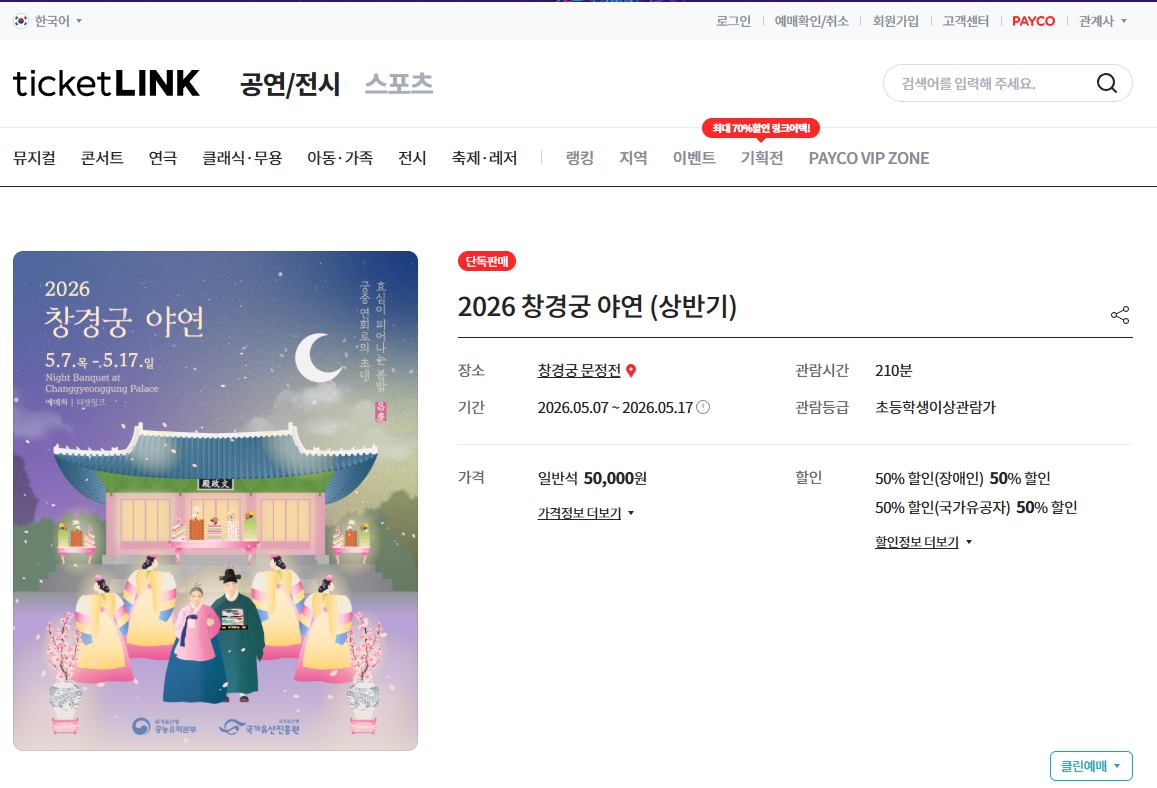This screenshot has width=1157, height=788.
Task: Open the ticketLINK home logo
Action: click(x=106, y=83)
